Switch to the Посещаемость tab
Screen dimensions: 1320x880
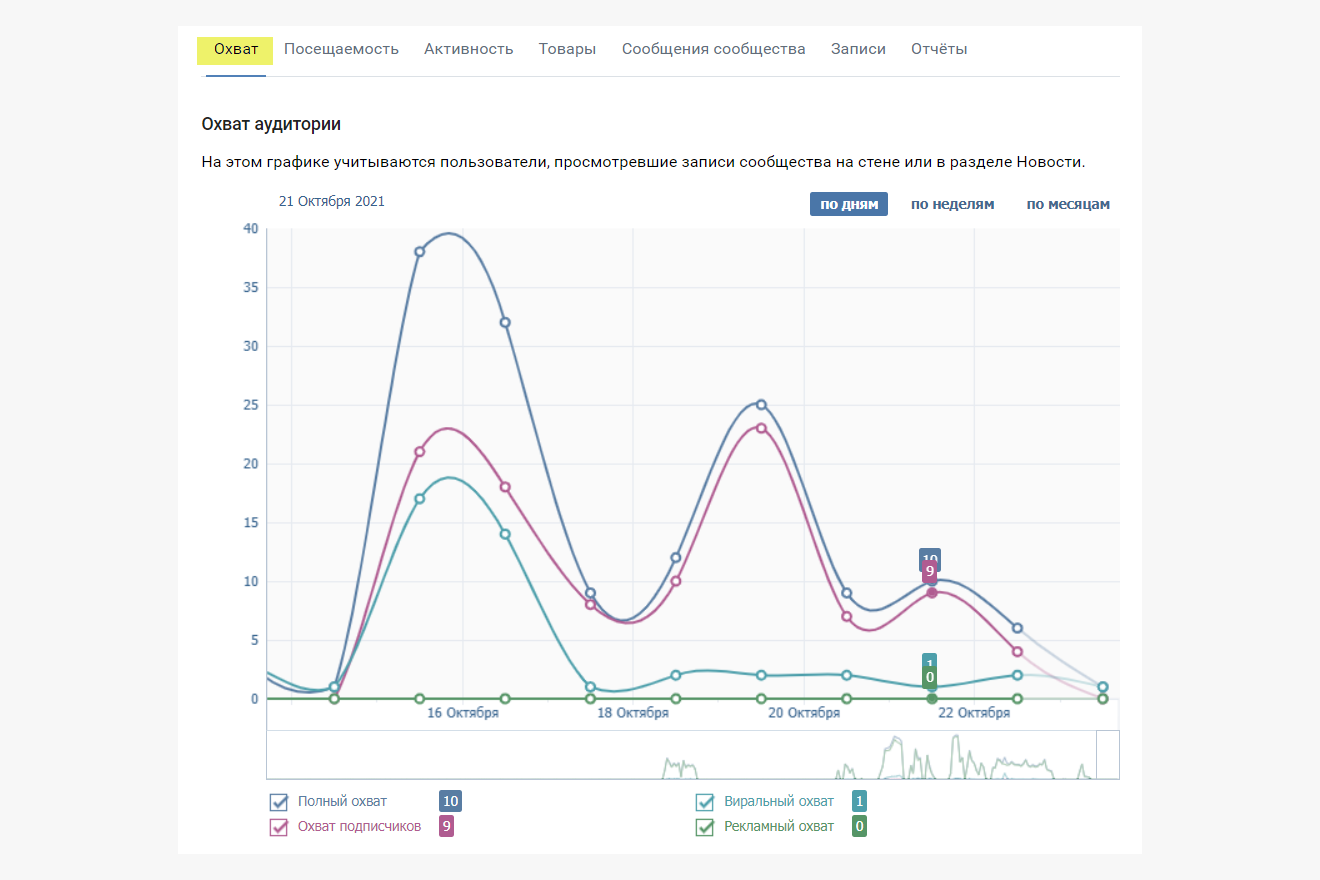341,49
